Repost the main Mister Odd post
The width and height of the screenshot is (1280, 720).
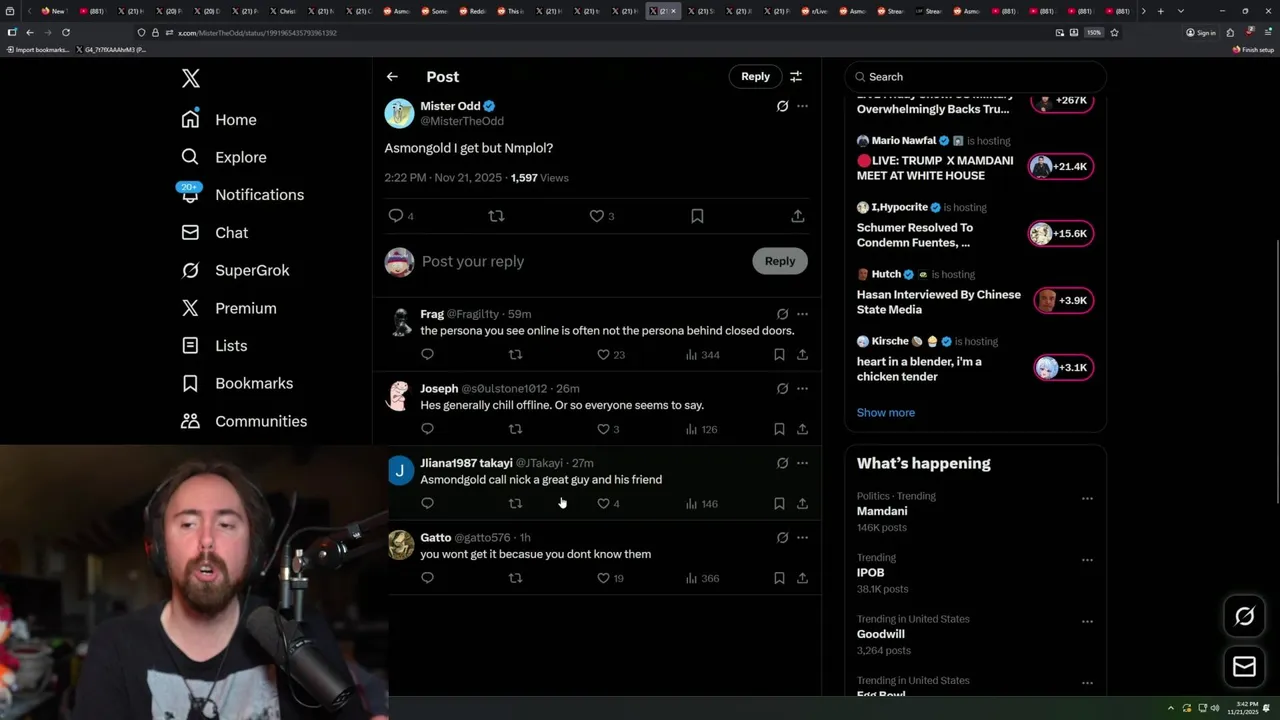pos(496,216)
